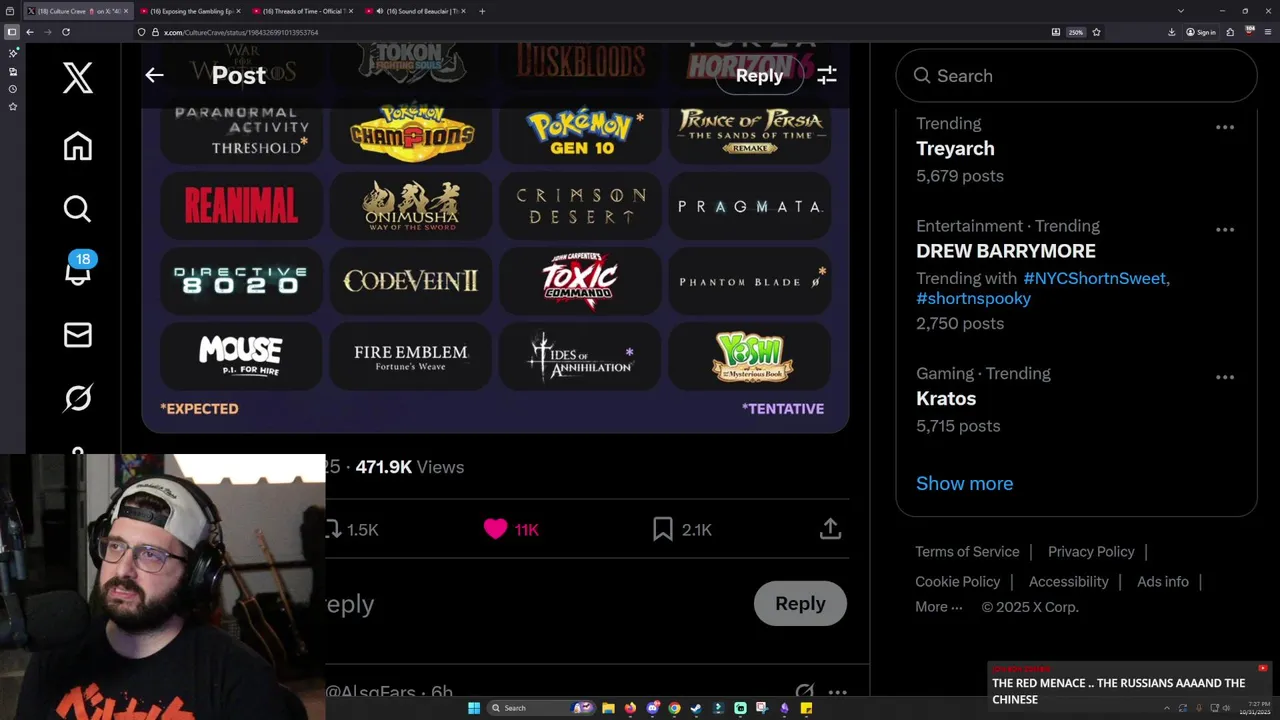The width and height of the screenshot is (1280, 720).
Task: Go to the X home logo
Action: click(x=78, y=77)
